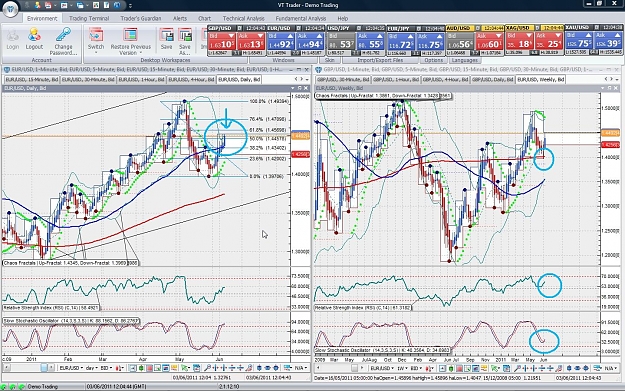Open the Trader's Guardian ribbon tab
This screenshot has height=391, width=625.
[141, 18]
